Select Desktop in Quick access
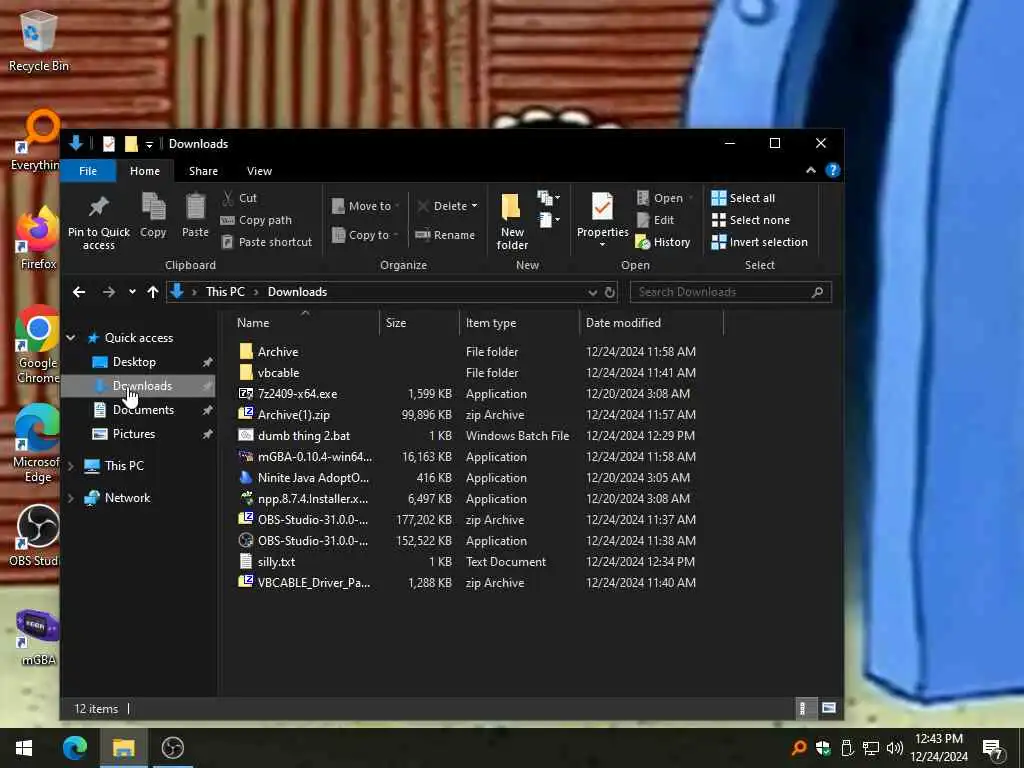The image size is (1024, 768). click(134, 362)
